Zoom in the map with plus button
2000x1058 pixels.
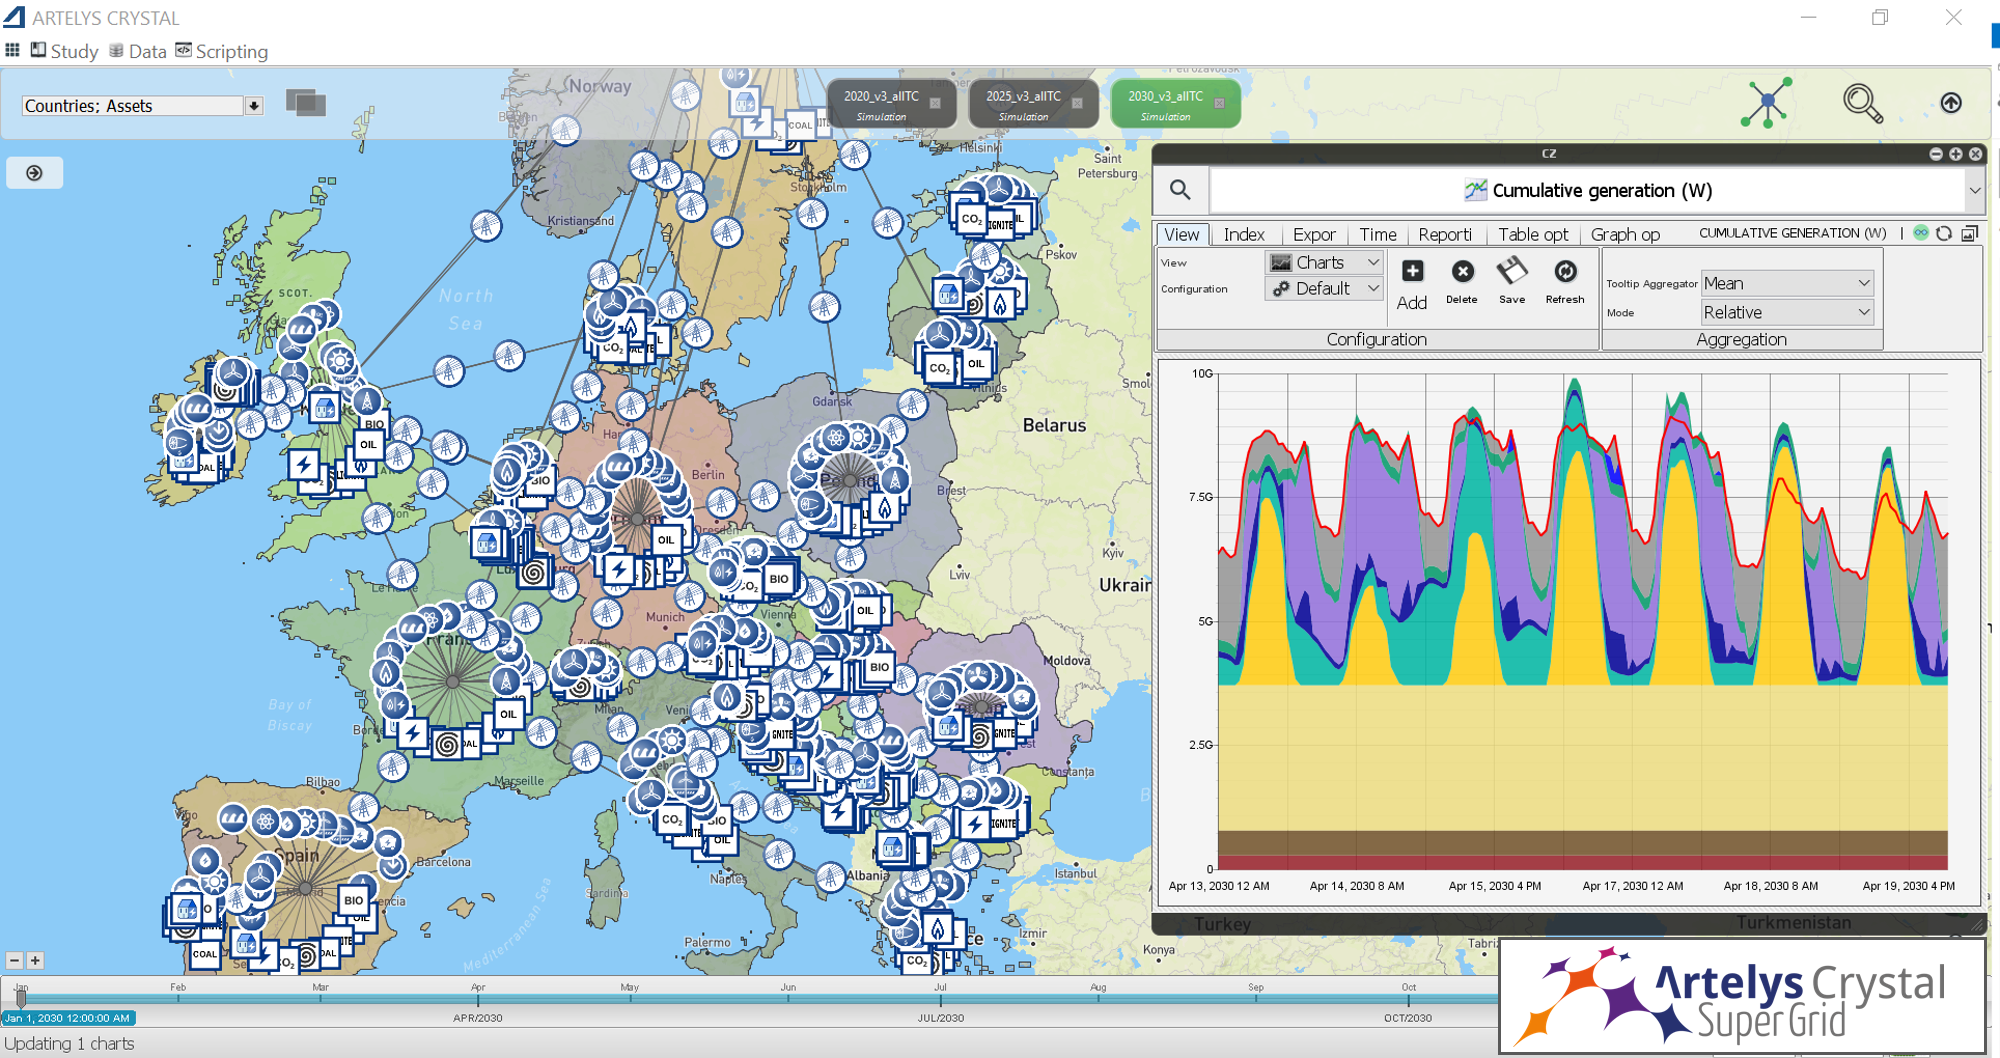point(35,960)
